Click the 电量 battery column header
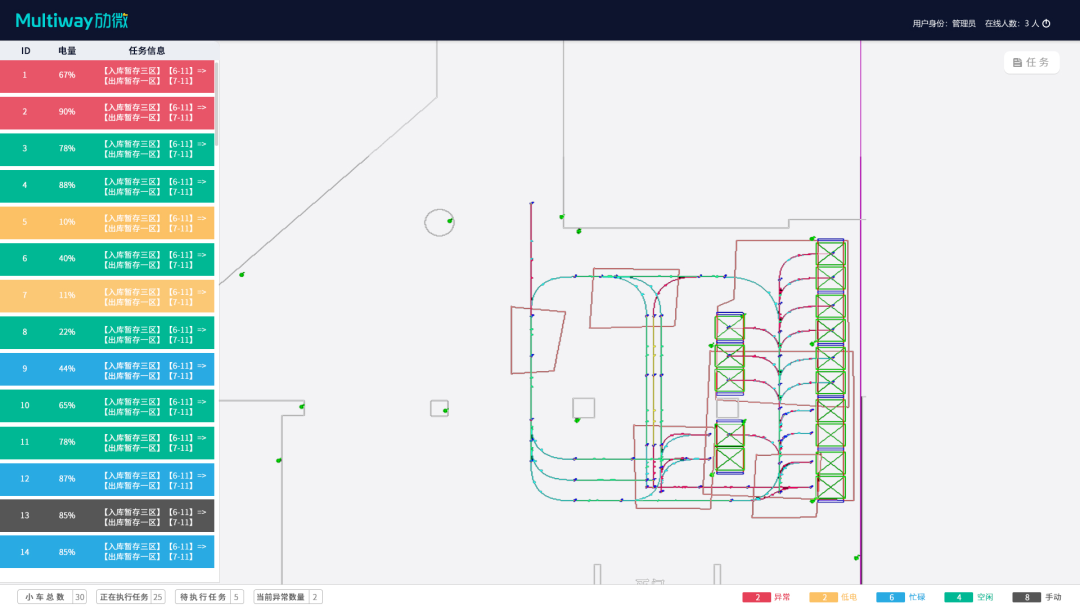Image resolution: width=1080 pixels, height=608 pixels. tap(67, 51)
